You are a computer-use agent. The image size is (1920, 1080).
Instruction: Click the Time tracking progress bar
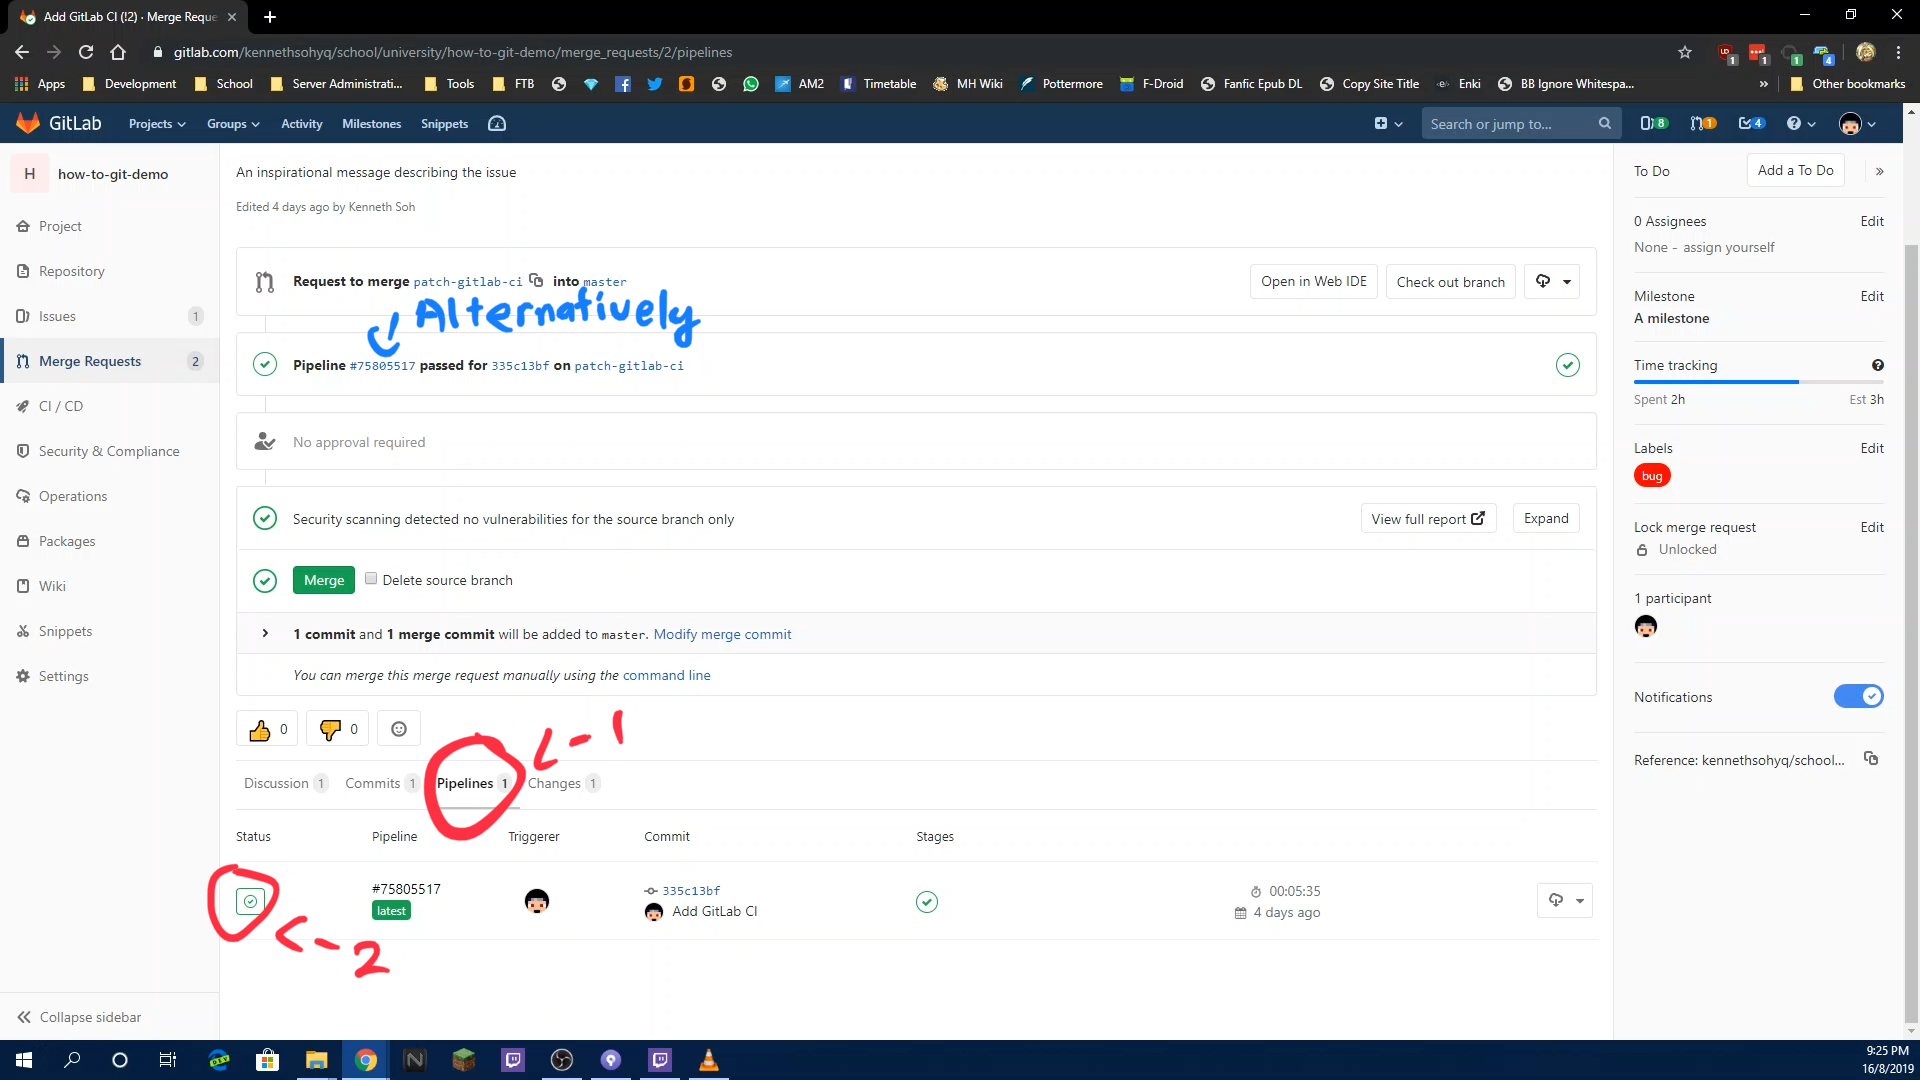click(x=1758, y=381)
